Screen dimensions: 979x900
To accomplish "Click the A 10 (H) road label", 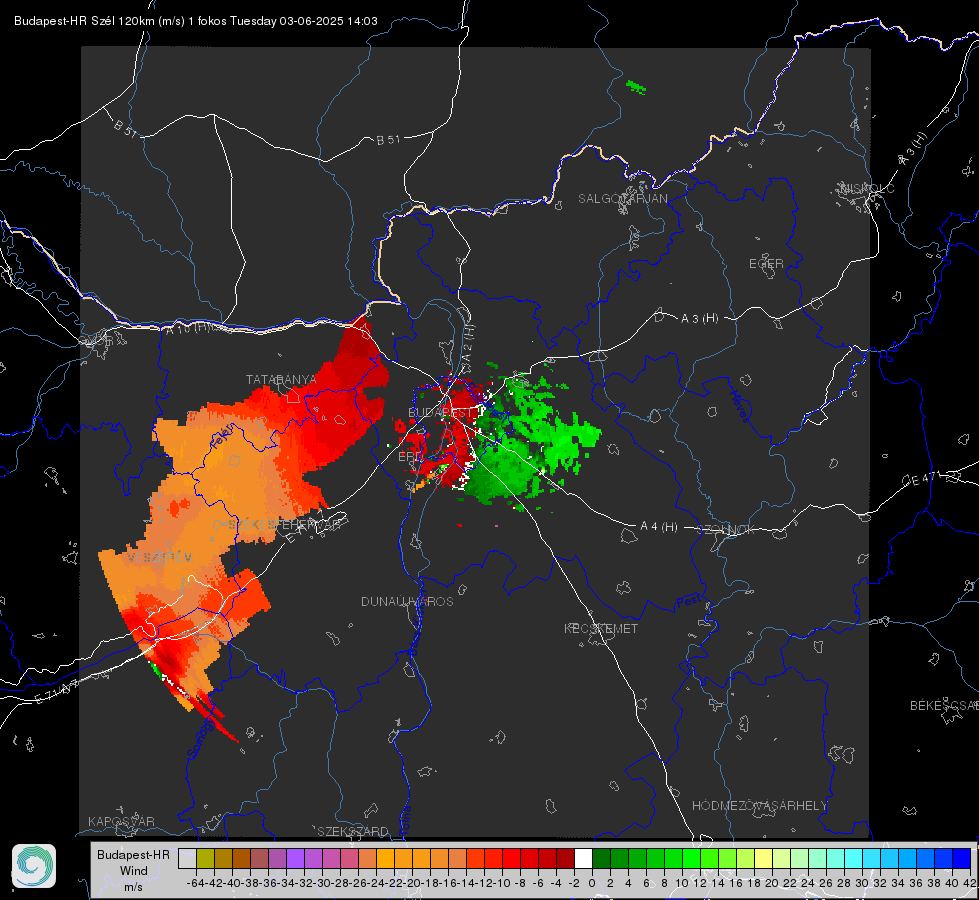I will [x=187, y=329].
